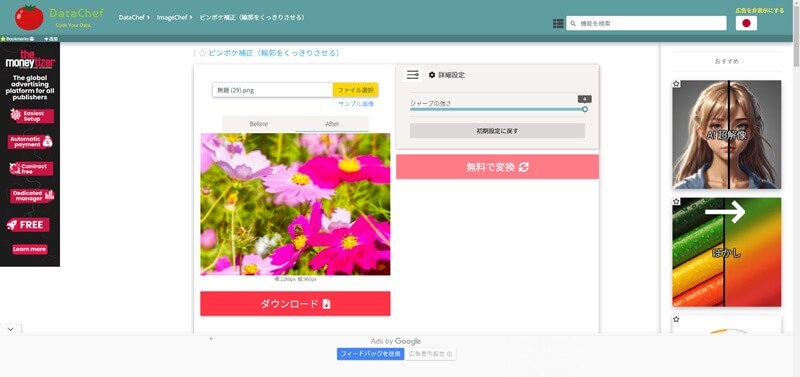Click the Bookmarks help question mark
Image resolution: width=800 pixels, height=377 pixels.
click(x=32, y=39)
